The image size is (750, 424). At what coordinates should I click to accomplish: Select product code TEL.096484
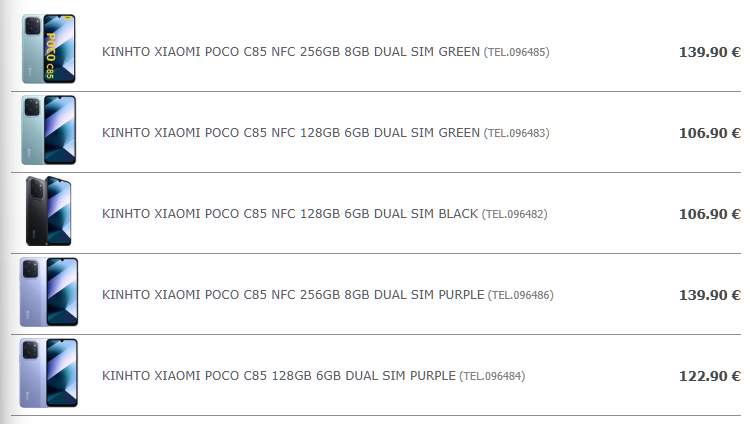(492, 376)
